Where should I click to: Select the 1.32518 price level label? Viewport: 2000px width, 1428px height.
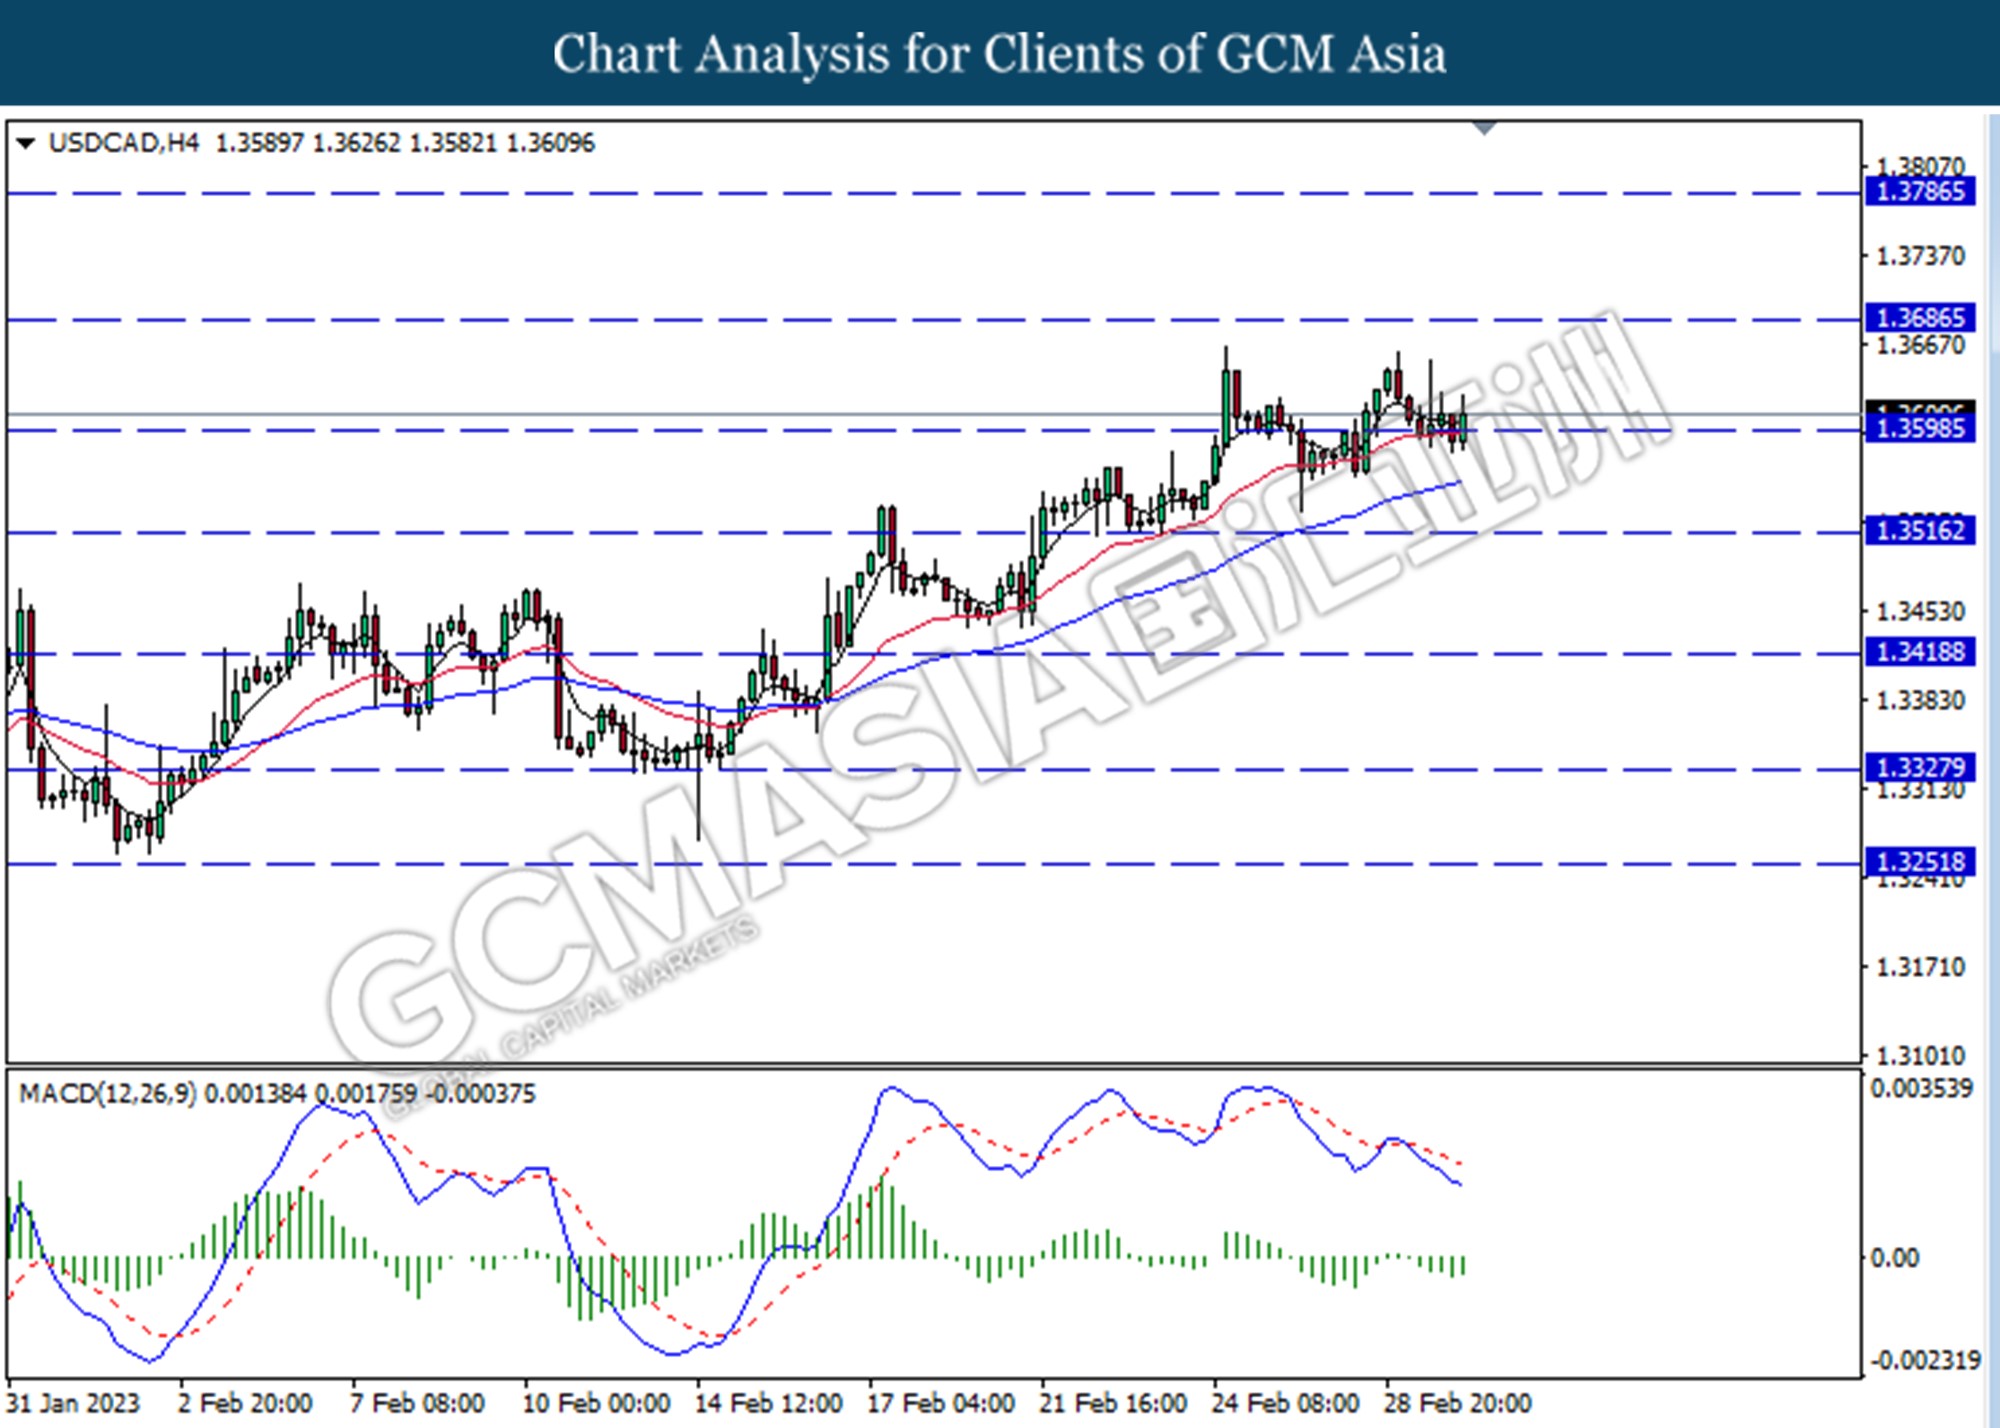click(1920, 861)
